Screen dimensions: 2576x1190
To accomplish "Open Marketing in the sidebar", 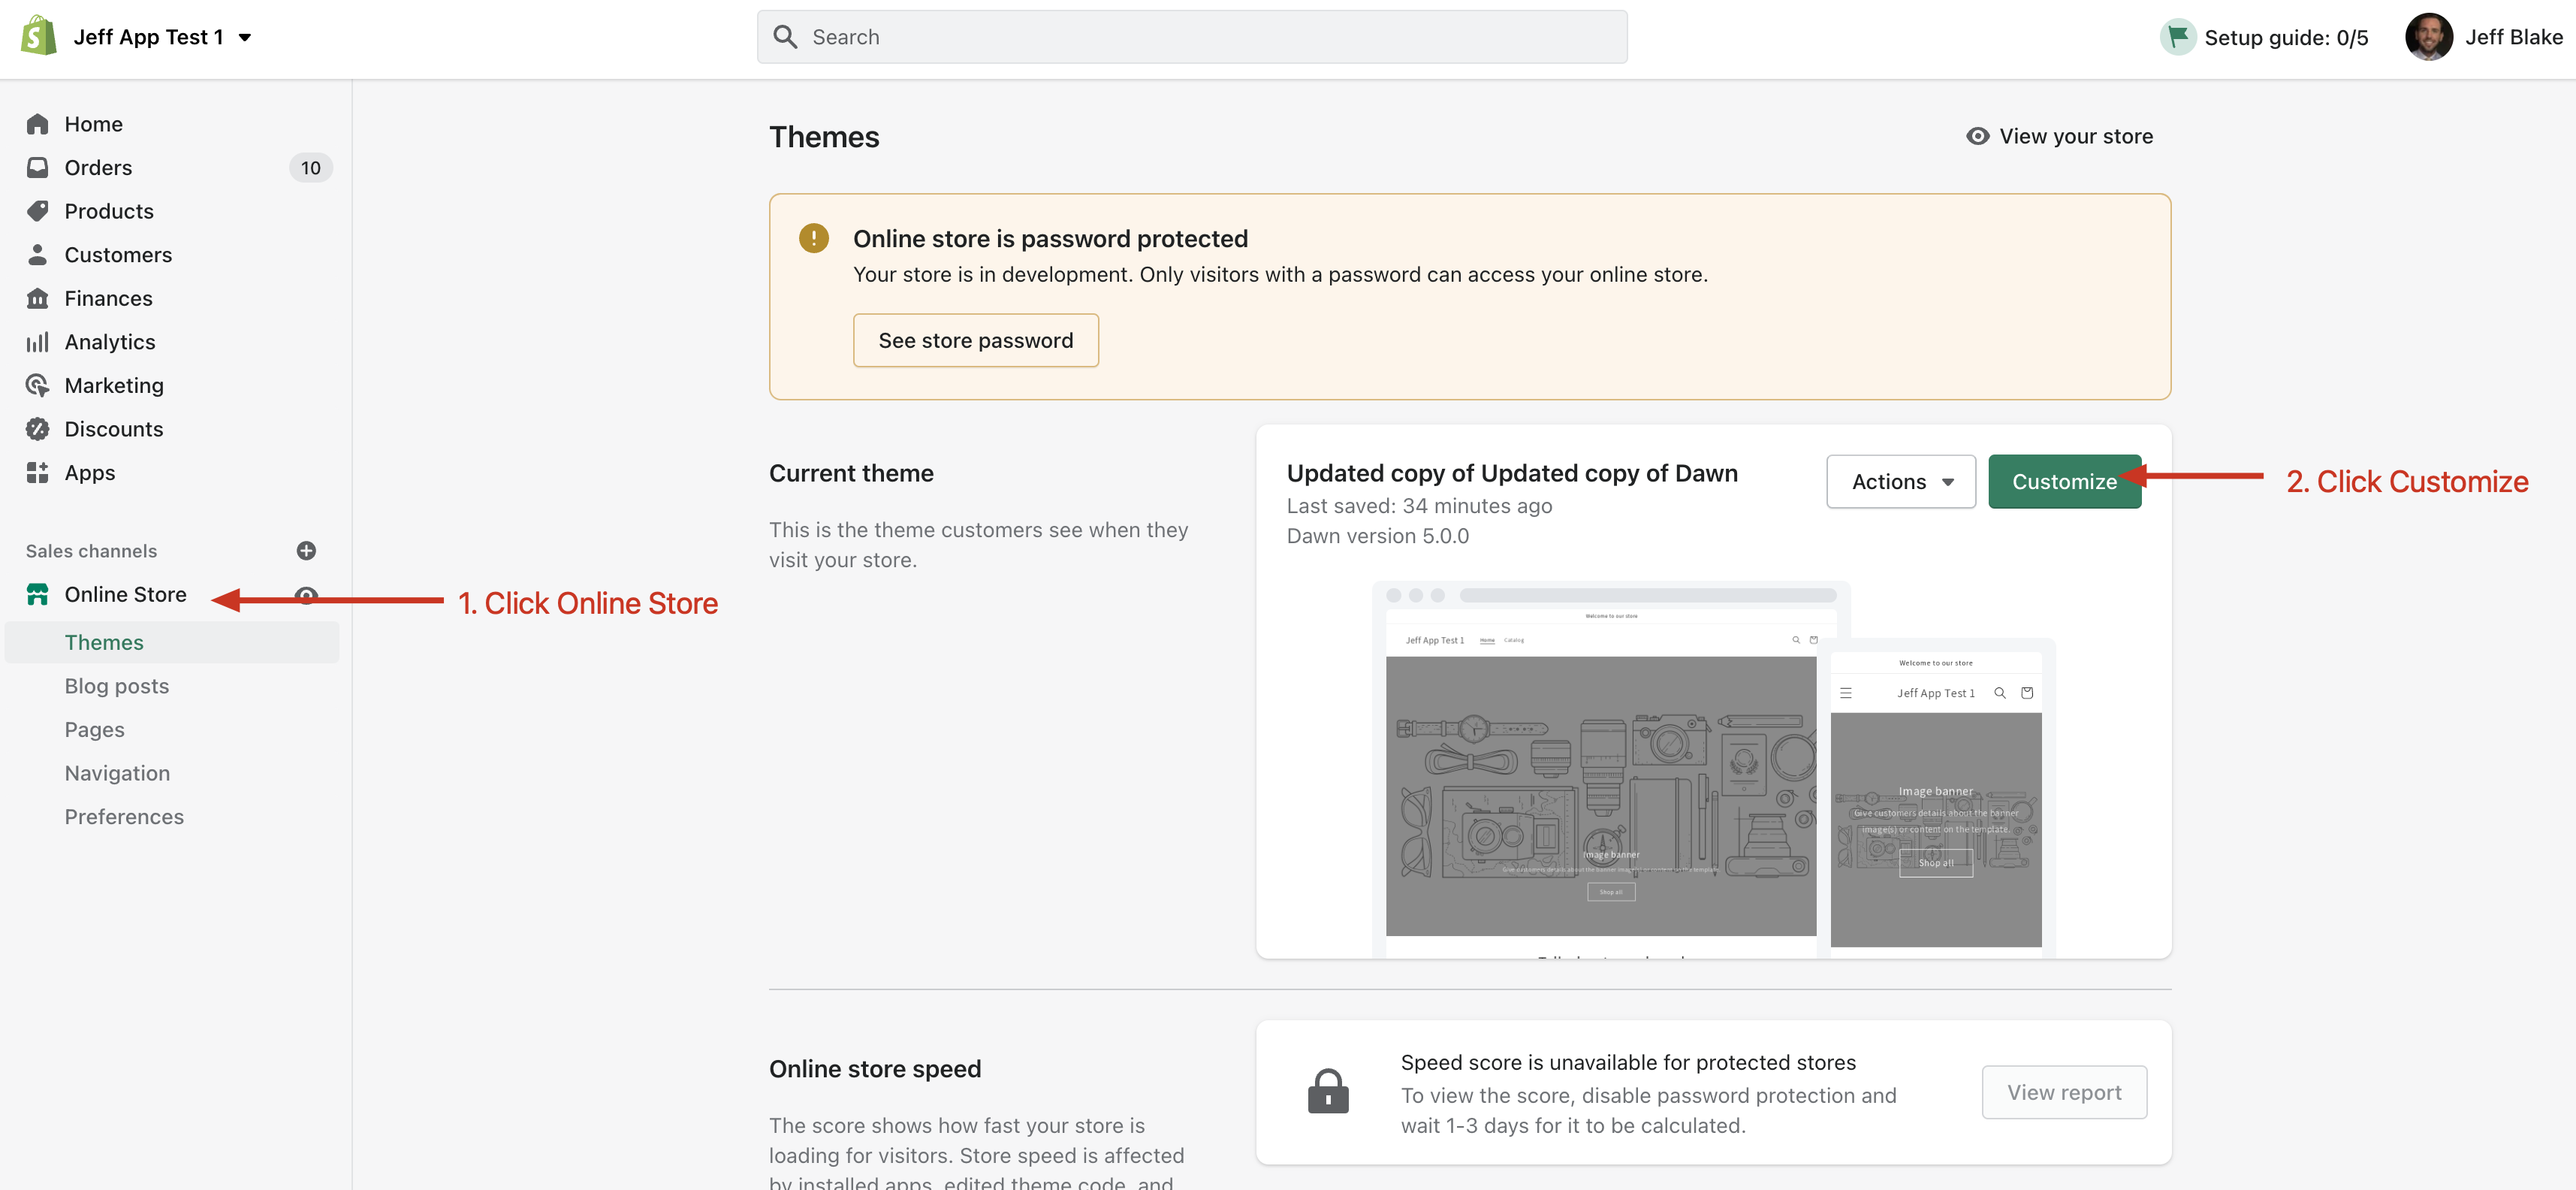I will [x=114, y=386].
